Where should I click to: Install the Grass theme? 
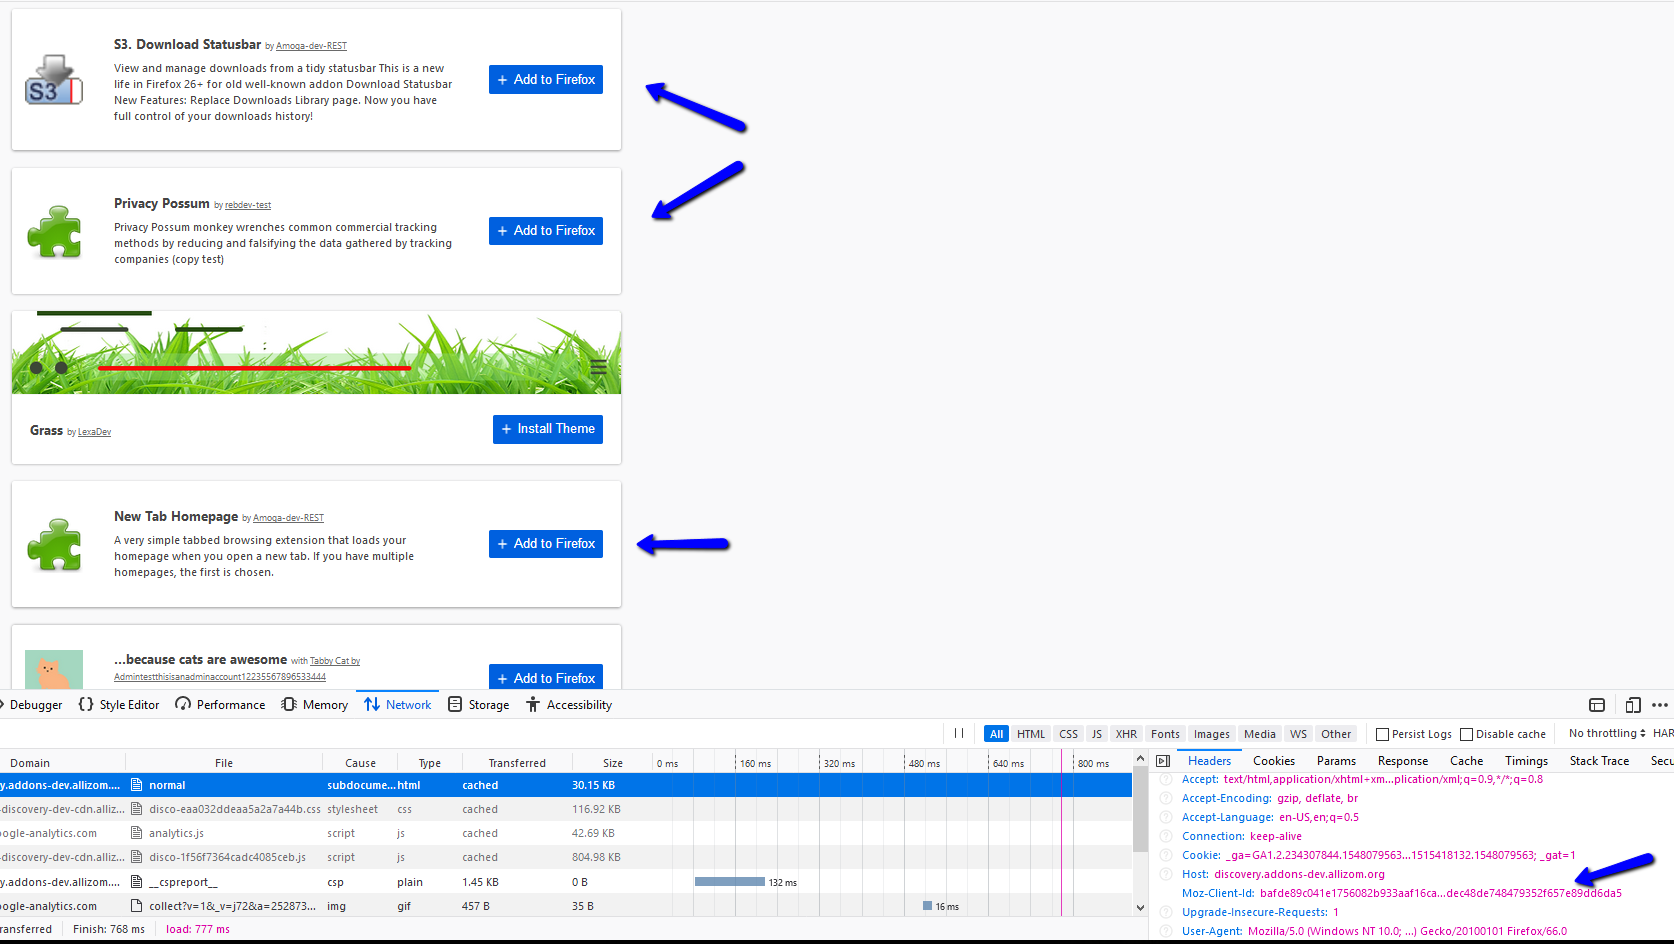pyautogui.click(x=548, y=429)
